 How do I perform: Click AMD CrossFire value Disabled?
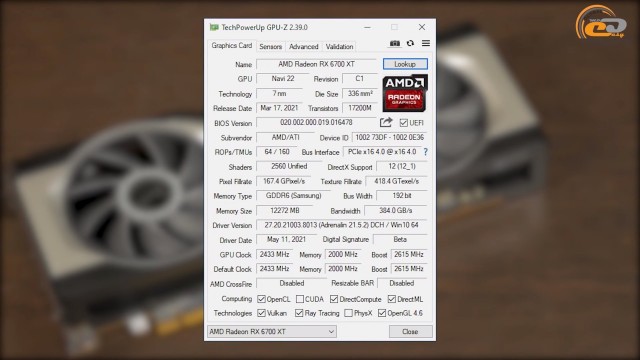(x=291, y=283)
